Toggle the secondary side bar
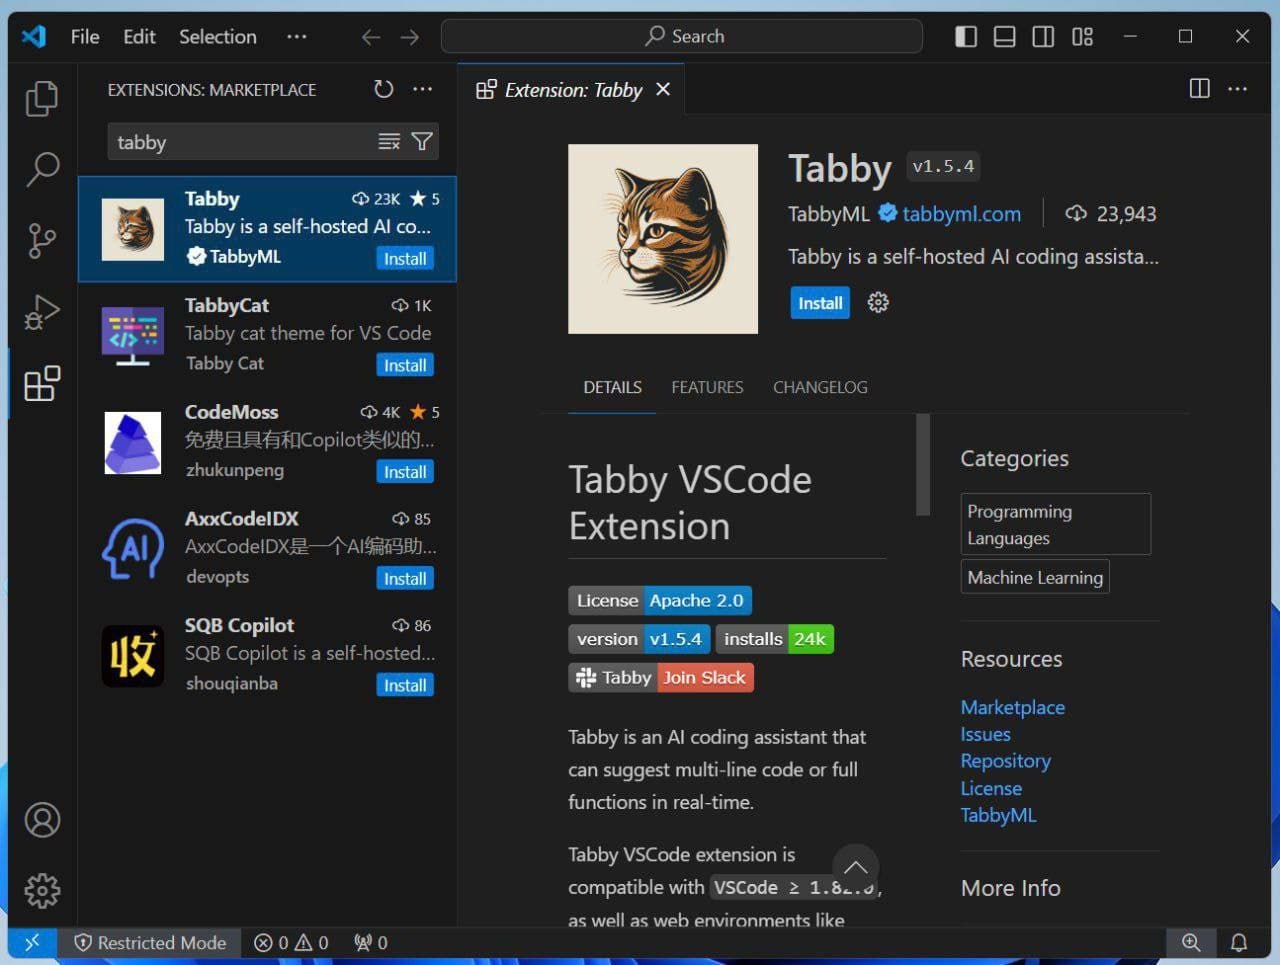 (1043, 37)
